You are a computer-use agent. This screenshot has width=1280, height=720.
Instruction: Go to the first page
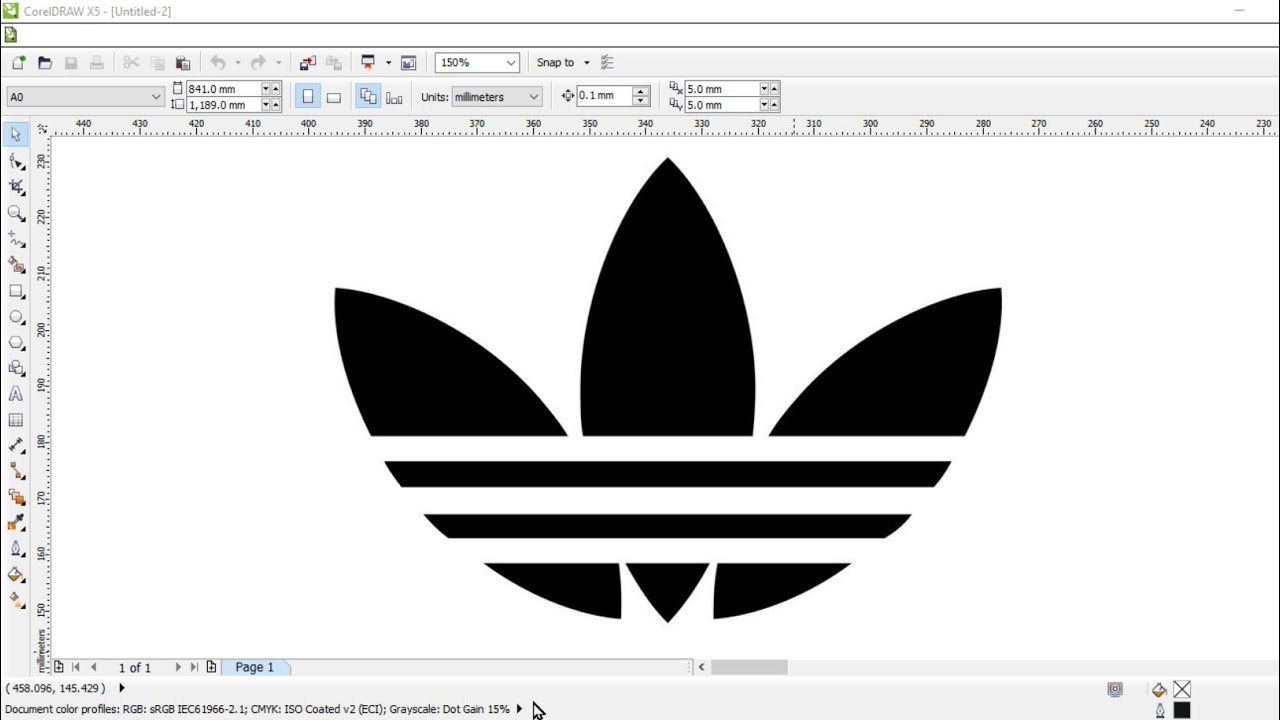(x=76, y=667)
